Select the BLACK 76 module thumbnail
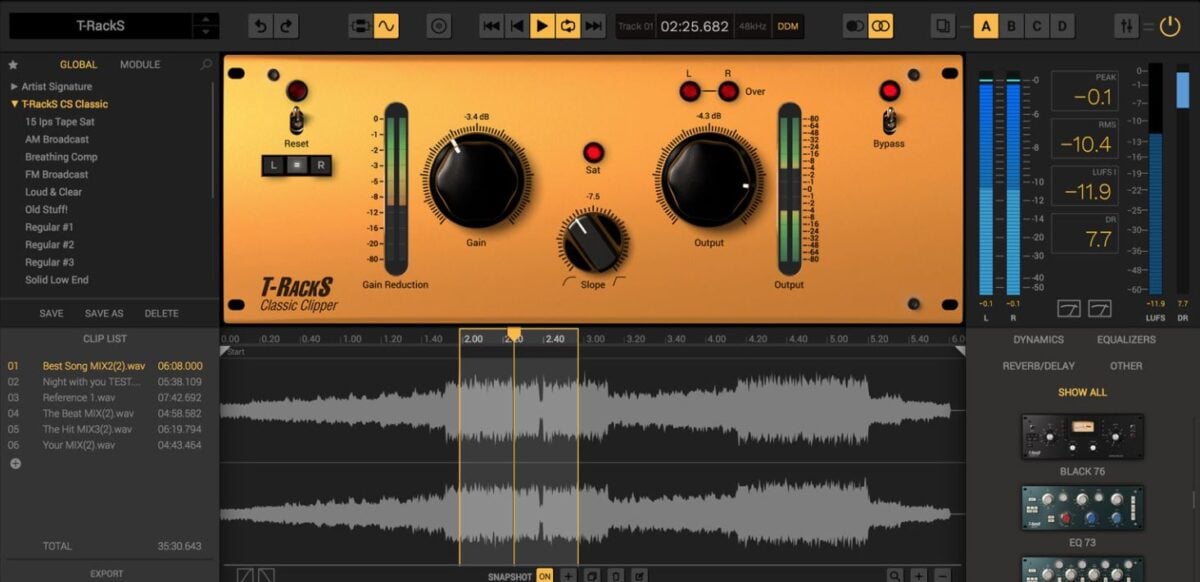 (1081, 437)
